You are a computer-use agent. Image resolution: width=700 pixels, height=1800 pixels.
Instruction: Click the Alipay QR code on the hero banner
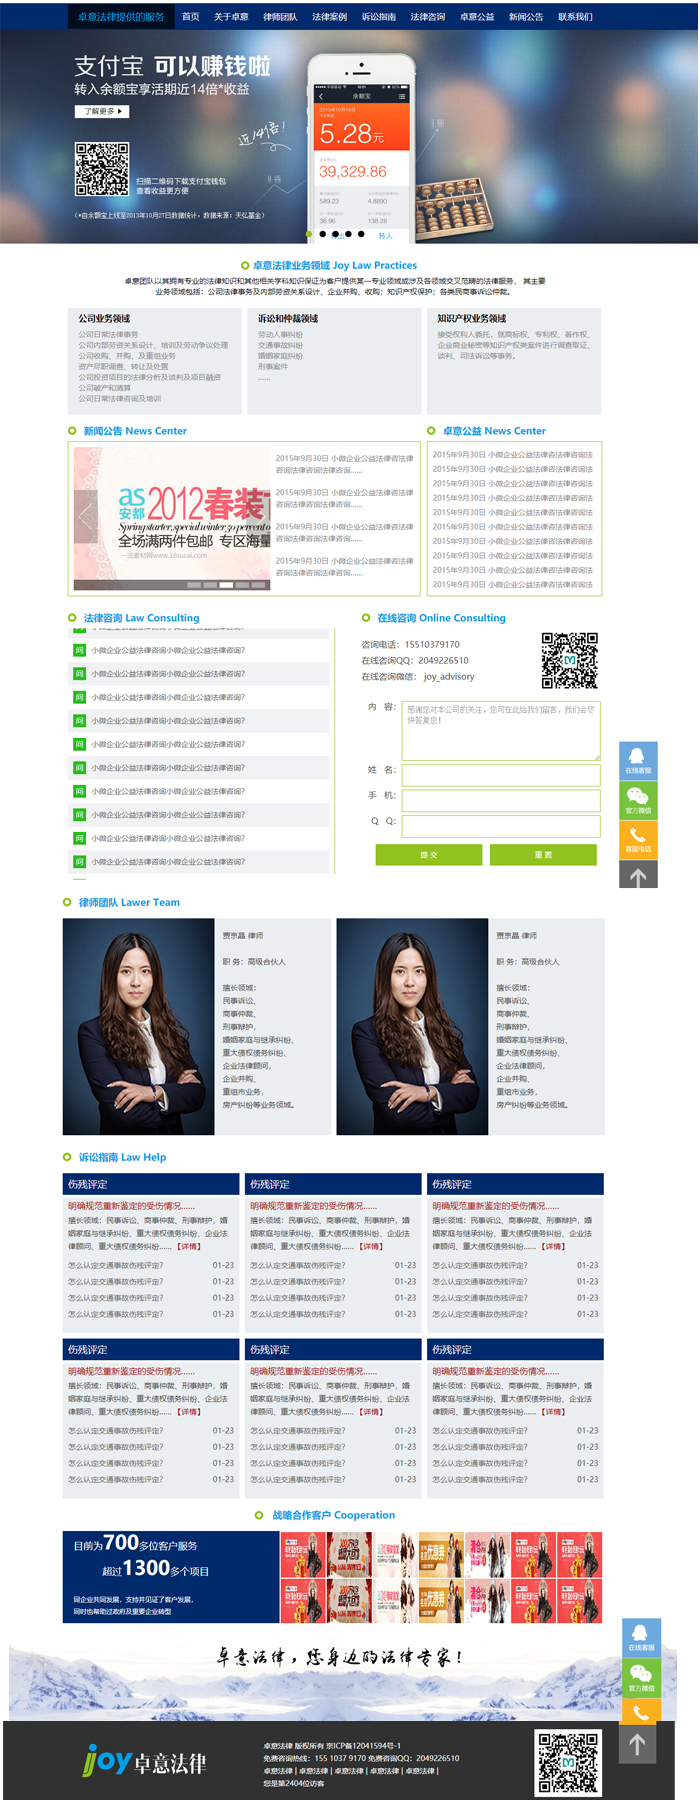coord(102,169)
